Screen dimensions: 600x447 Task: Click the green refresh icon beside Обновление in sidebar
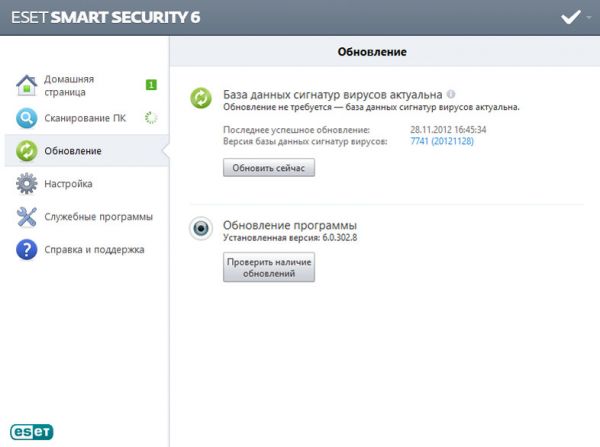click(26, 151)
